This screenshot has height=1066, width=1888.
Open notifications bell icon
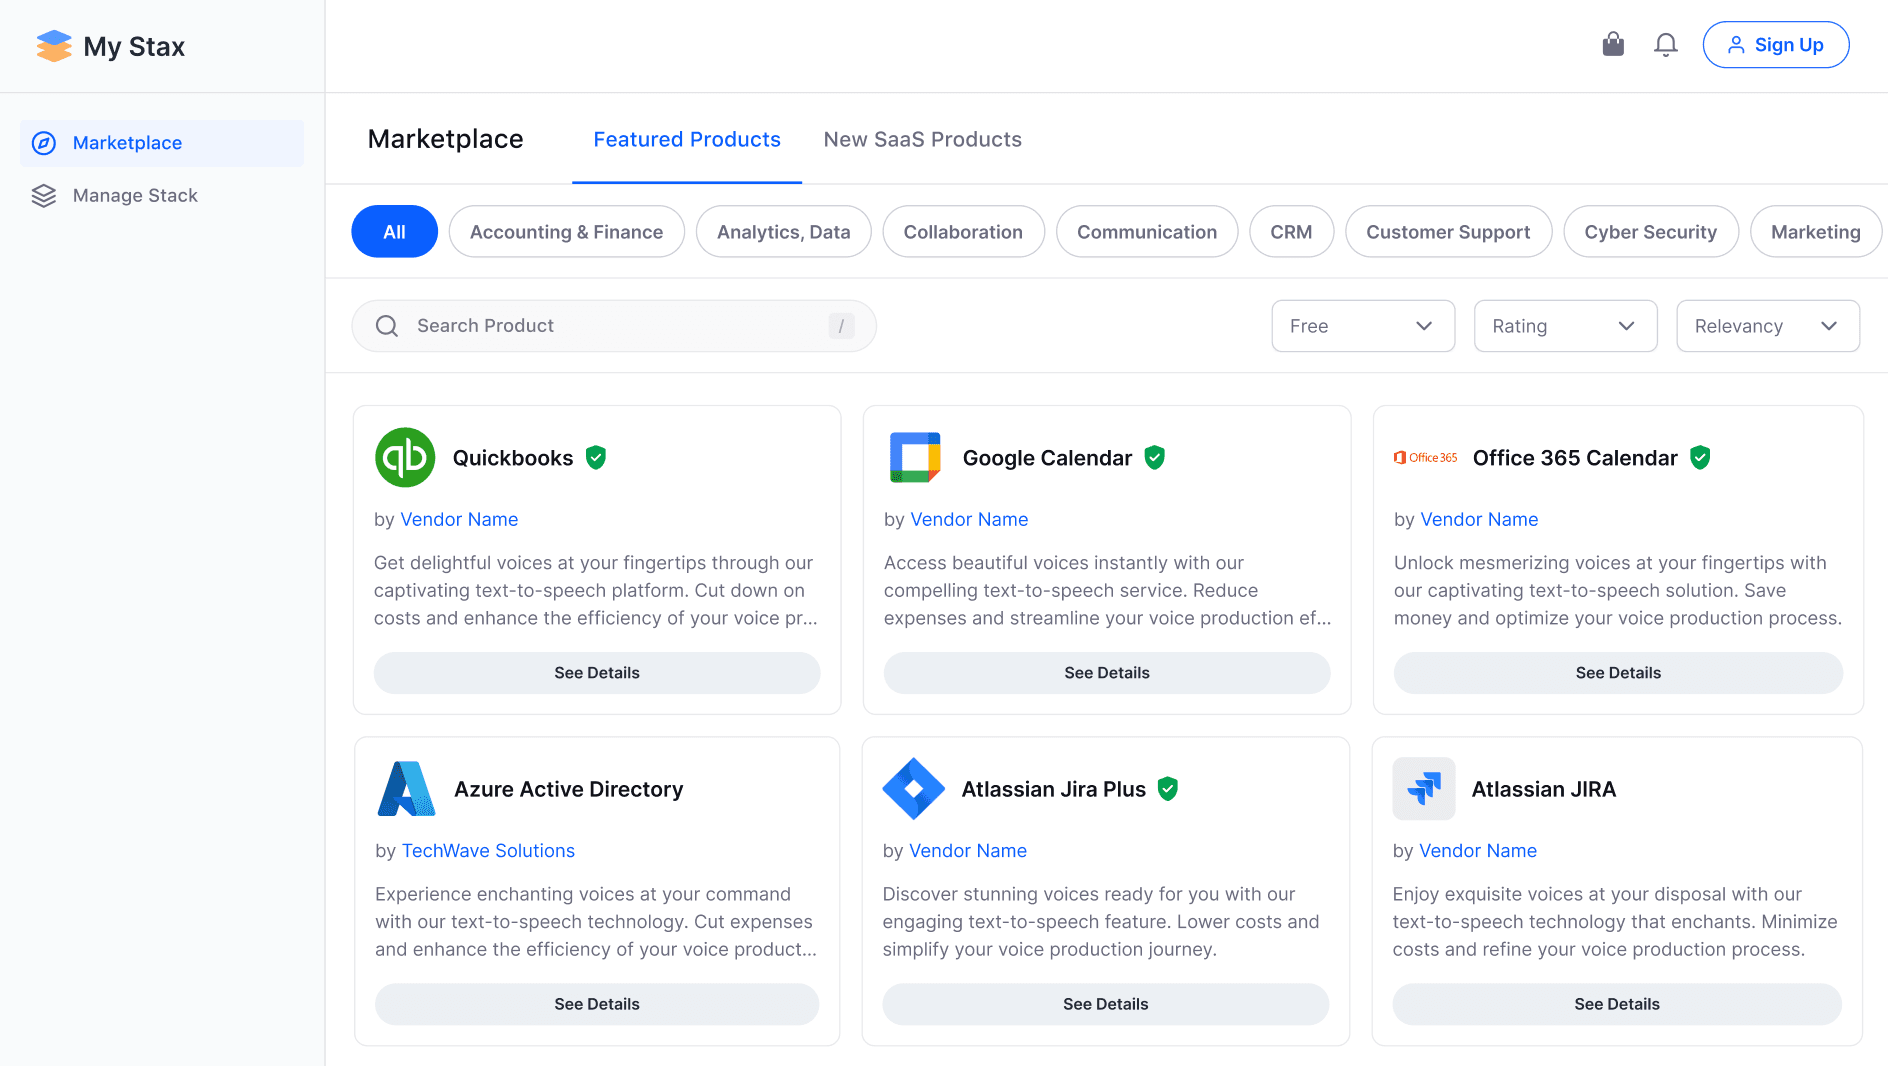click(1666, 45)
